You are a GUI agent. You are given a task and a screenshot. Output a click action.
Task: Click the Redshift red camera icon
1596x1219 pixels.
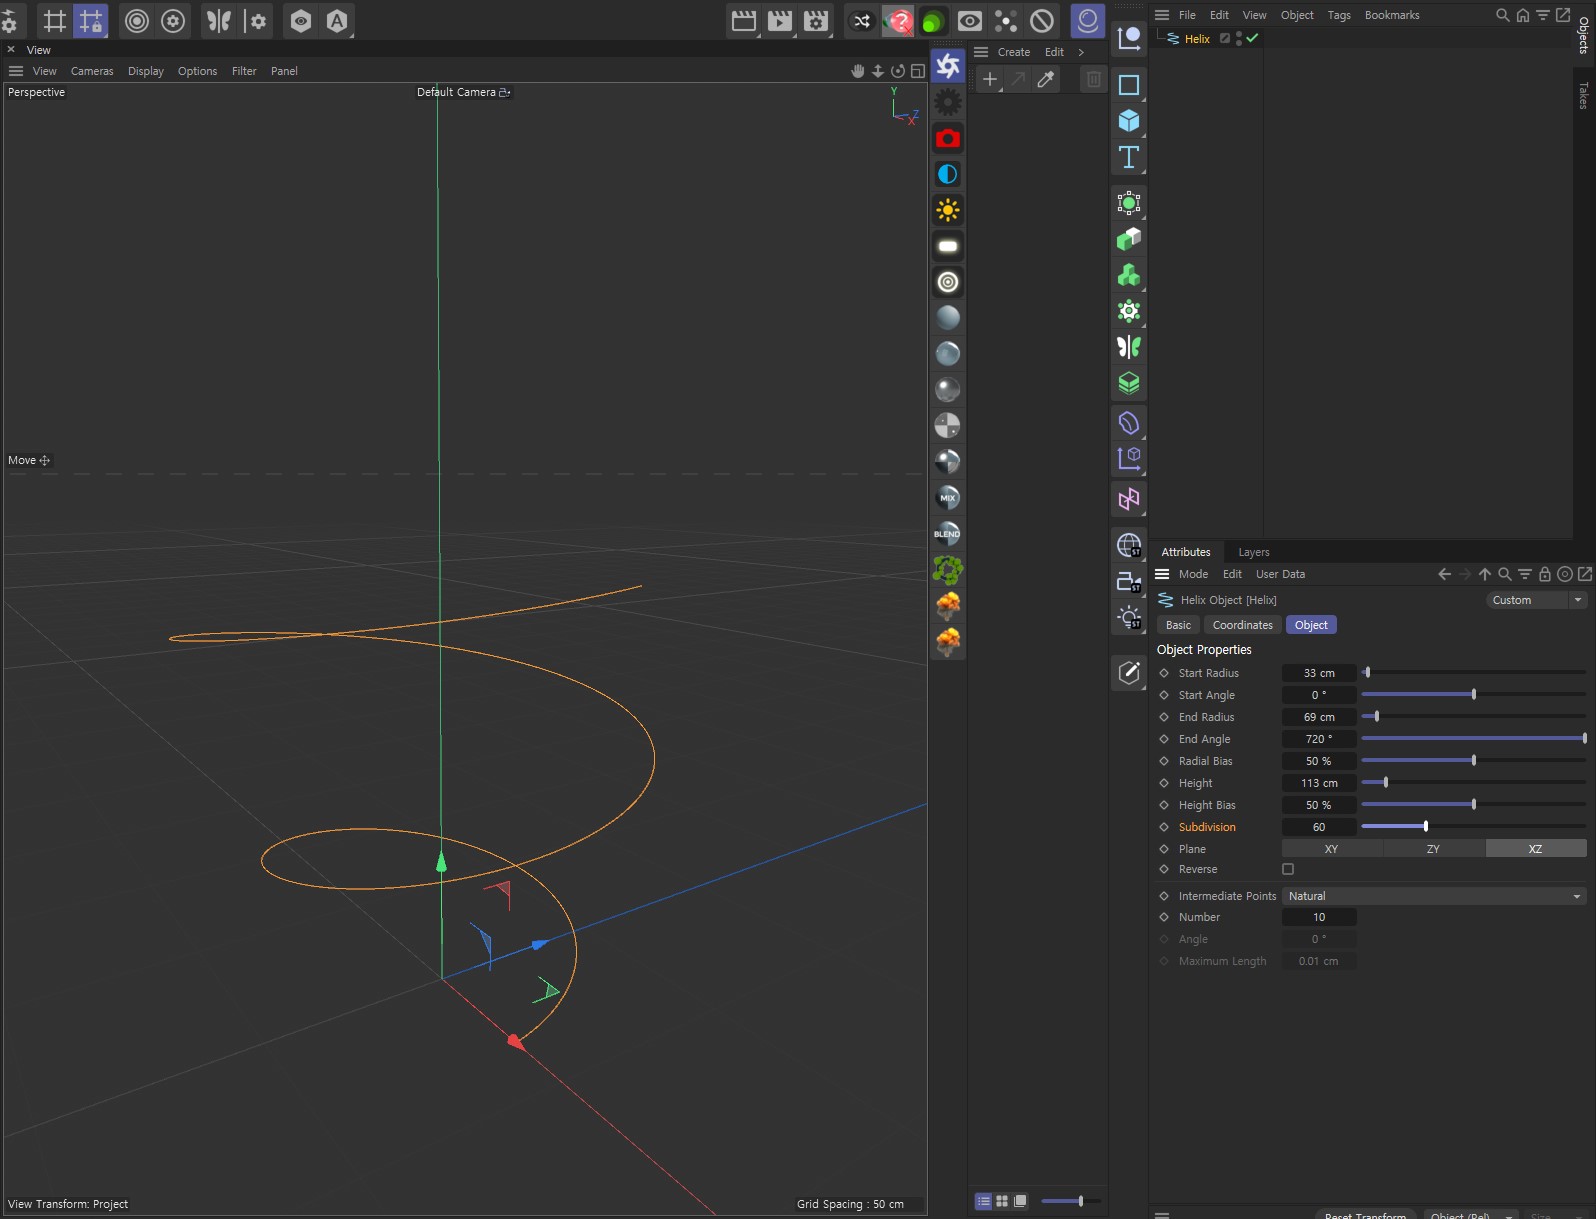948,138
